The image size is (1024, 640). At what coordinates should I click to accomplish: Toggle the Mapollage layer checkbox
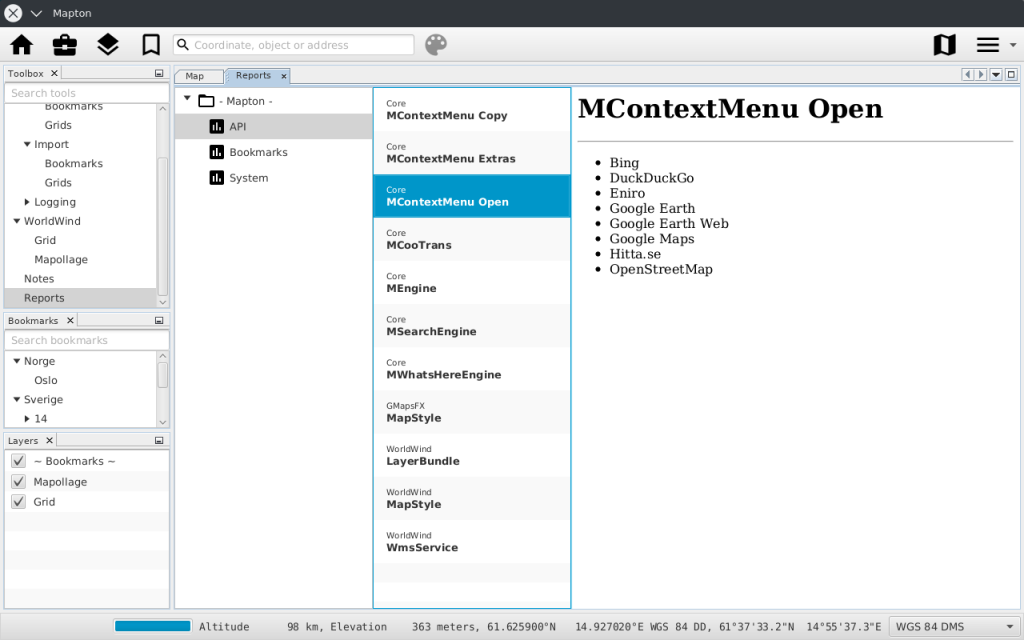point(18,482)
